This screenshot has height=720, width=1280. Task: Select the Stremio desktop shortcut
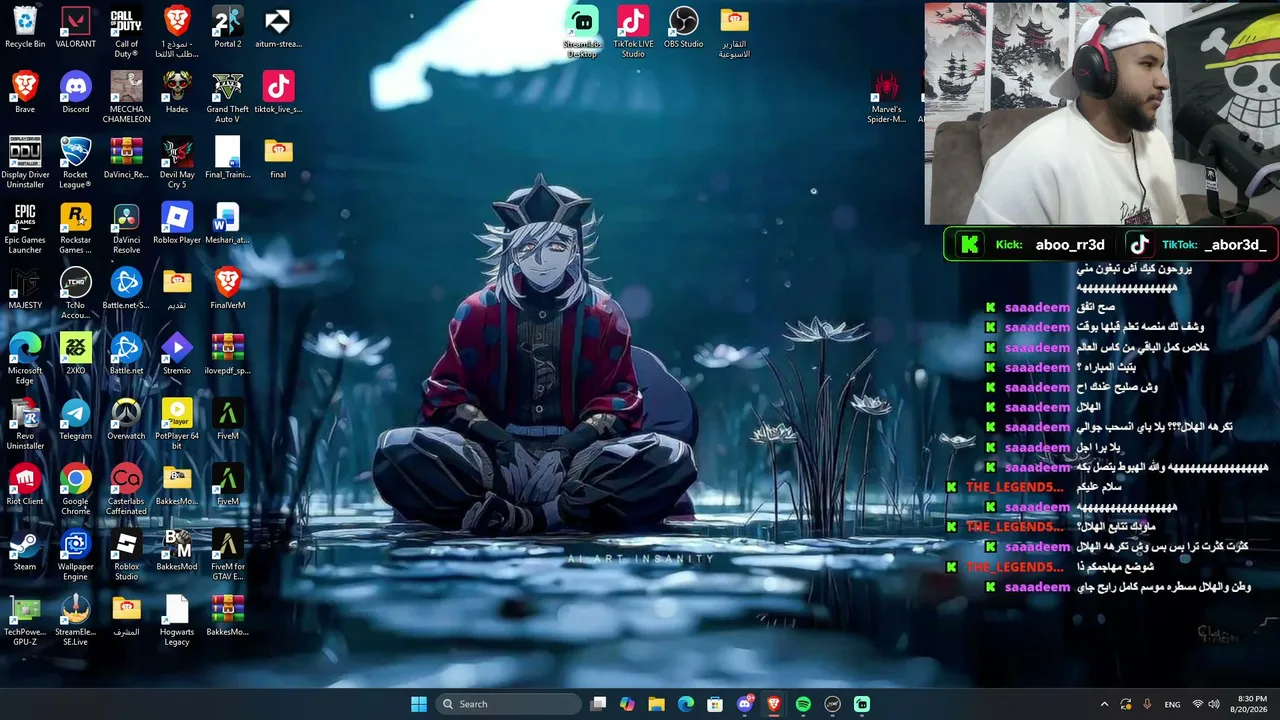[177, 353]
